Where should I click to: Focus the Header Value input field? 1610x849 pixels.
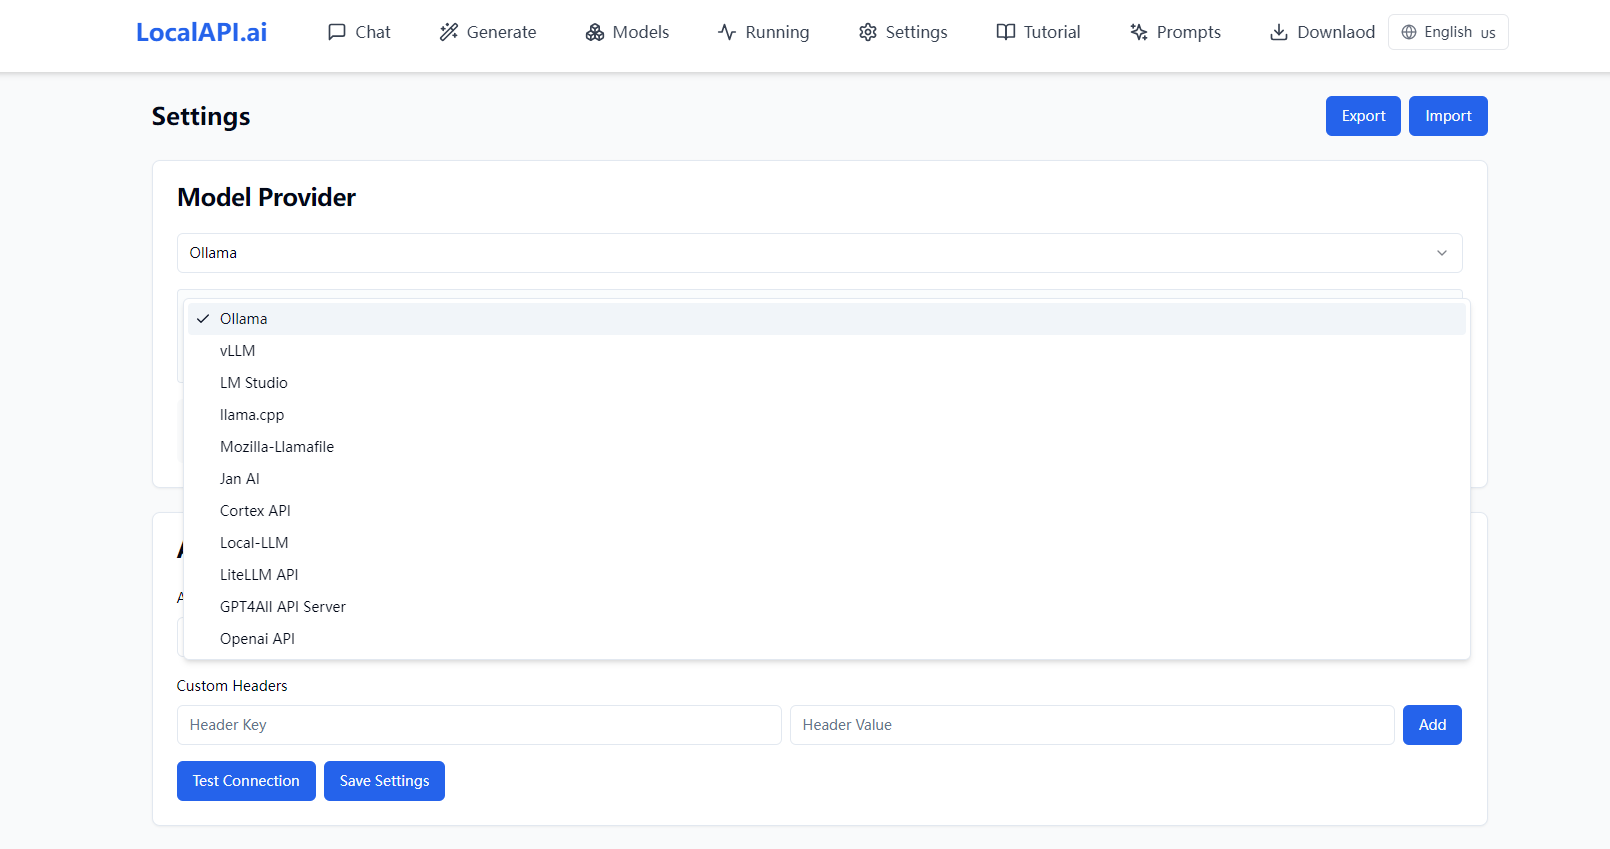[1092, 725]
